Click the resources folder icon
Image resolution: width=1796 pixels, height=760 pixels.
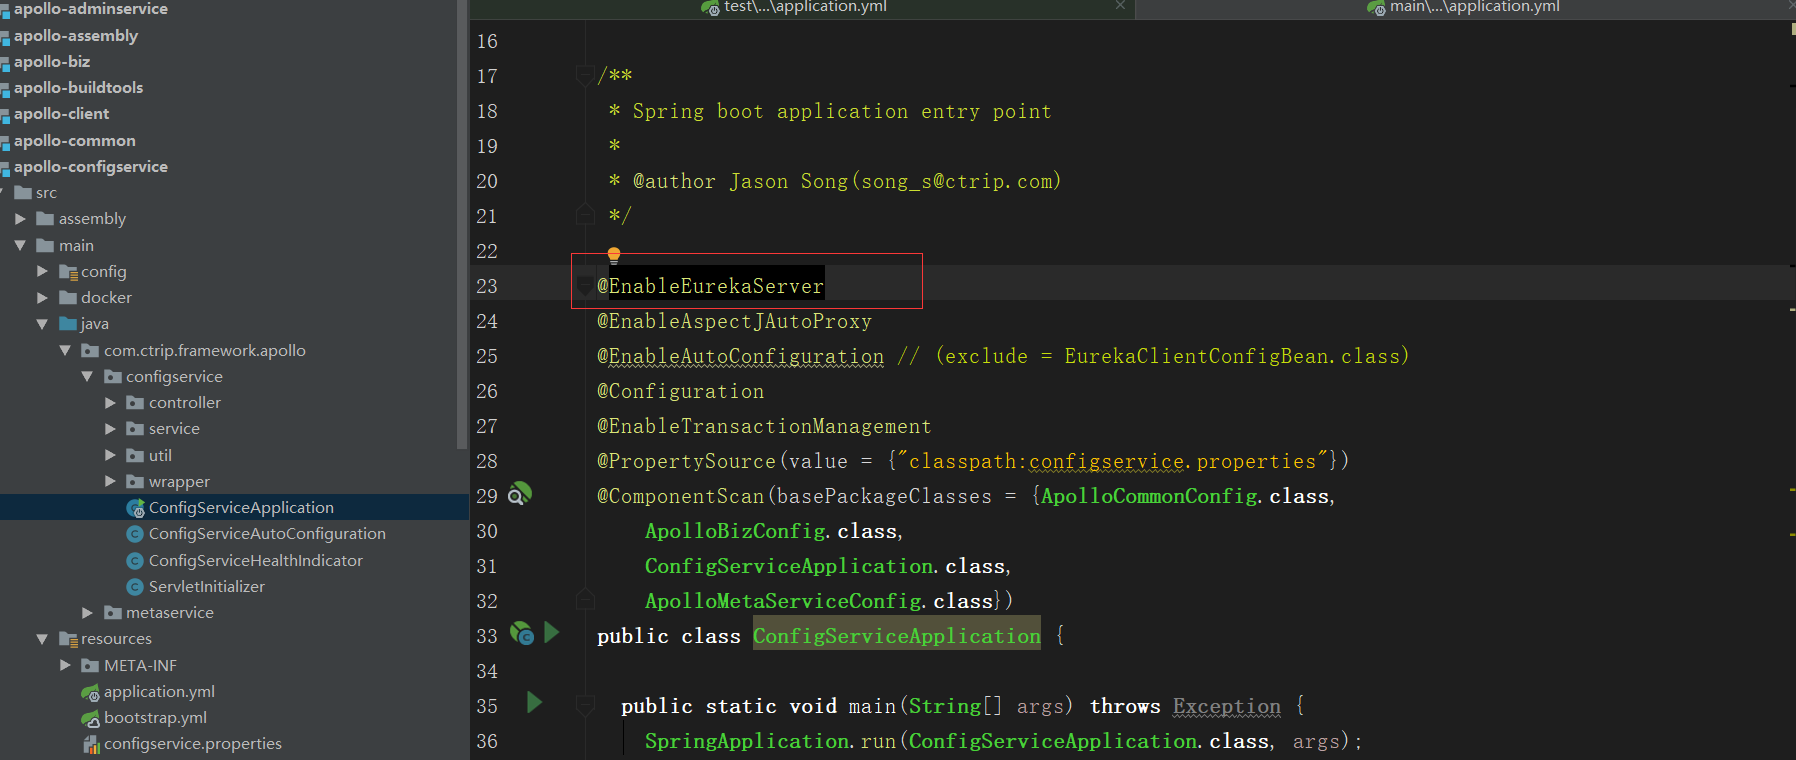click(x=68, y=639)
